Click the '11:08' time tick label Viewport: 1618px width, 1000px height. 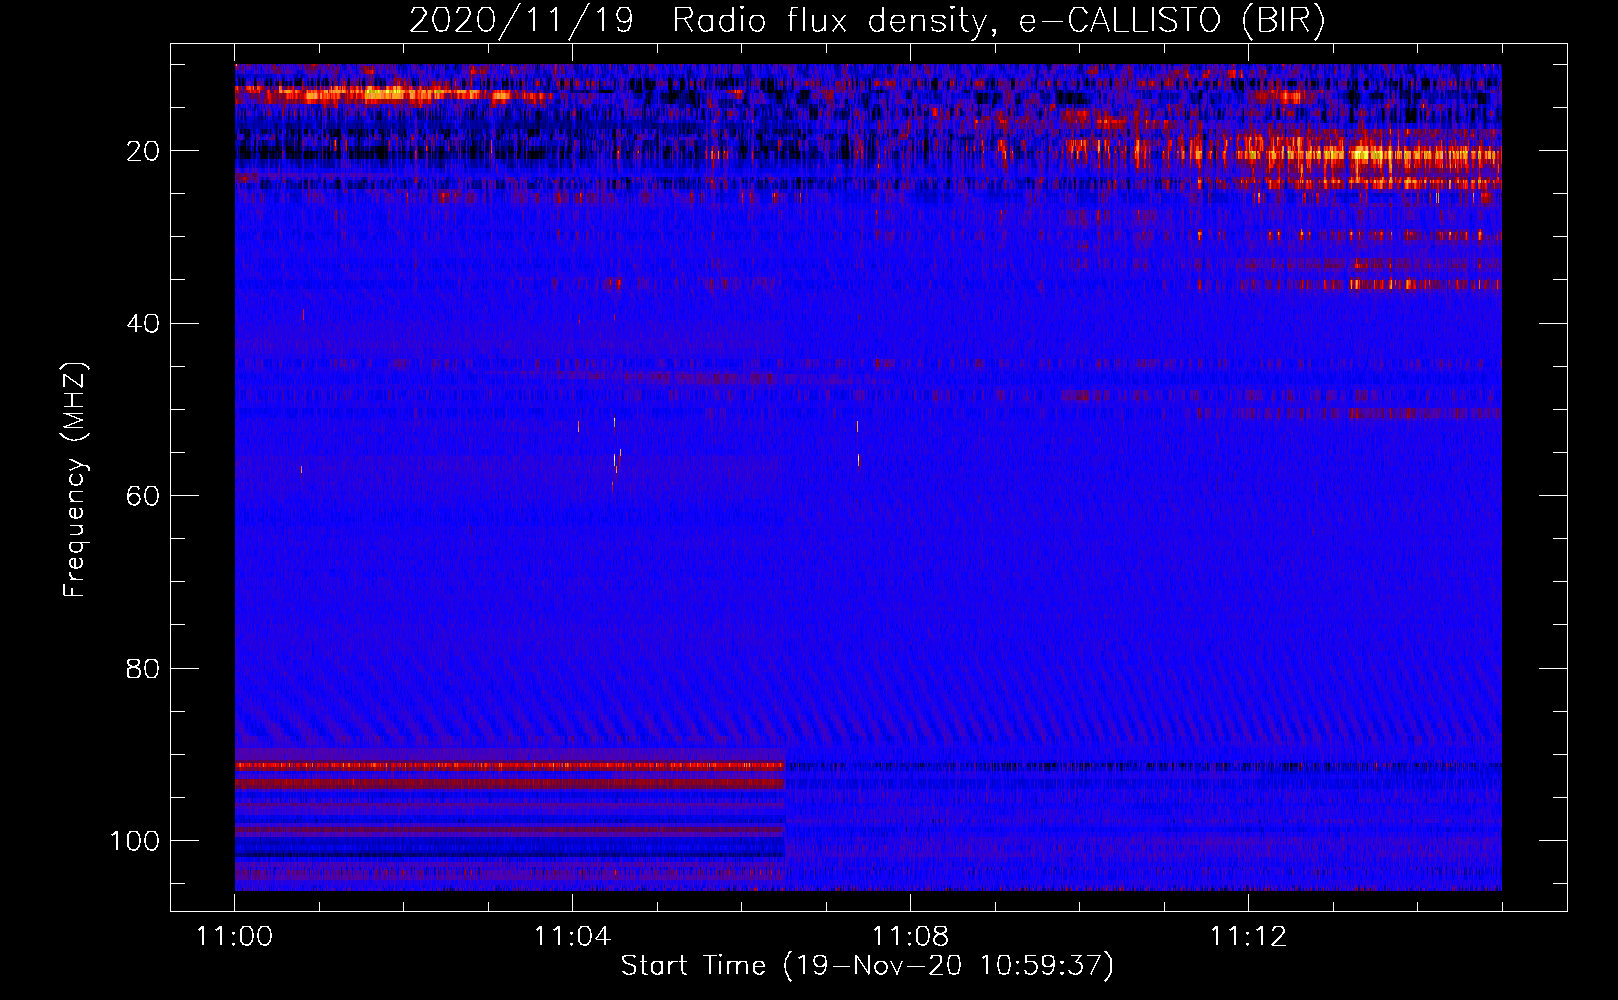(910, 937)
